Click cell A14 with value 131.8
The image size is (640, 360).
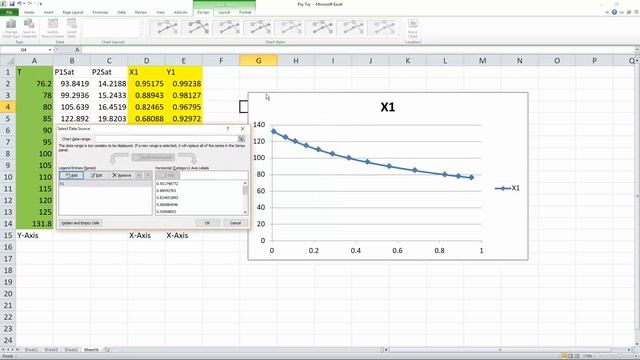click(x=35, y=224)
